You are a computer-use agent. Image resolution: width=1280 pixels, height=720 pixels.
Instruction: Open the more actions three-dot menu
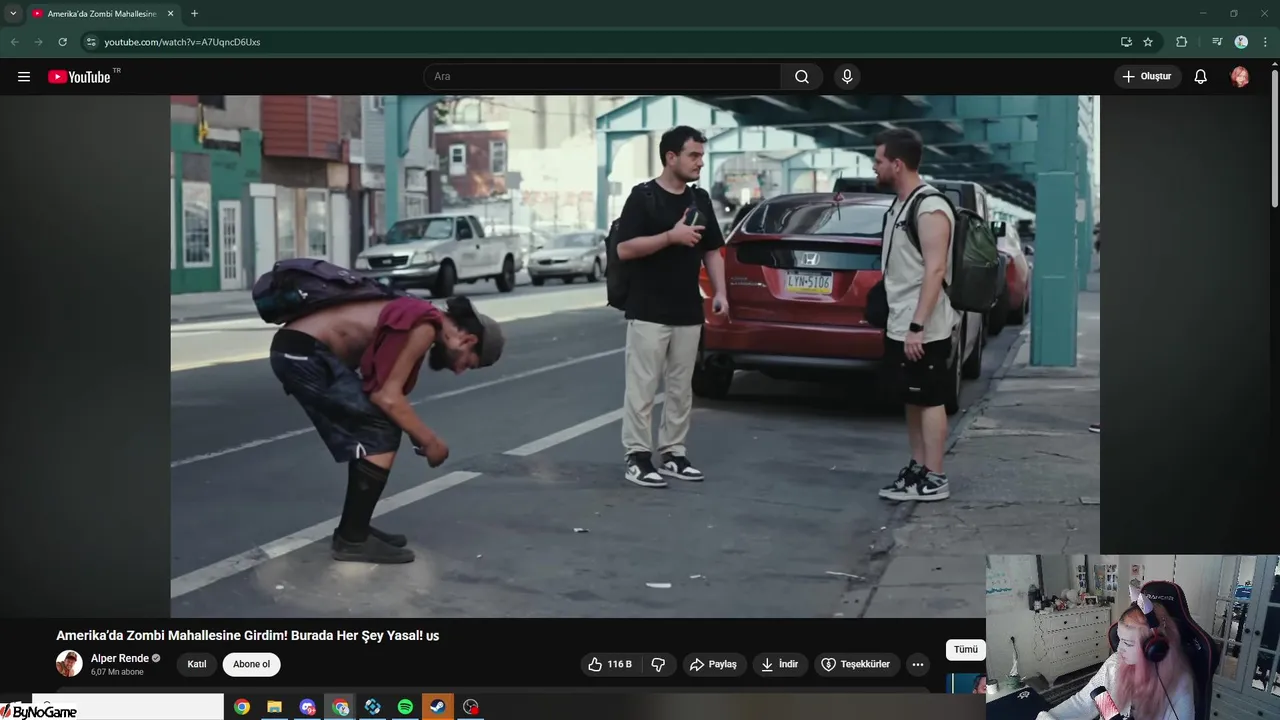pos(918,664)
